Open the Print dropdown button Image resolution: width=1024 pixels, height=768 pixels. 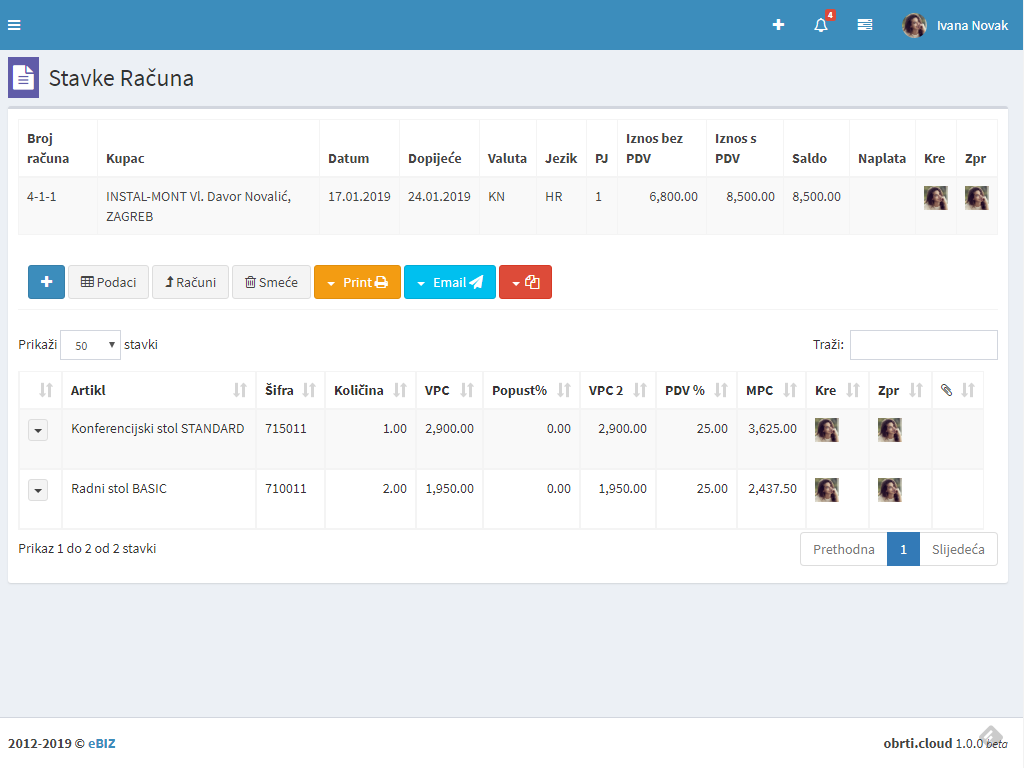click(x=357, y=282)
